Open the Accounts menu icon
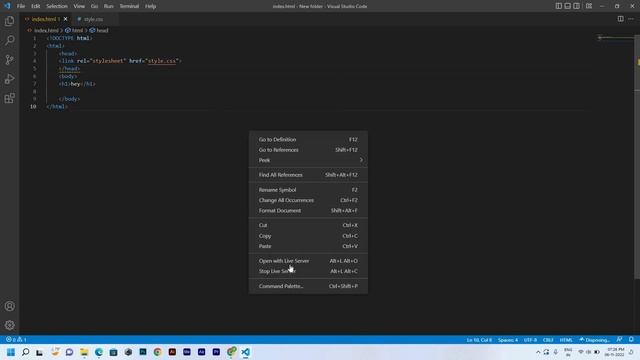Viewport: 640px width, 360px height. pyautogui.click(x=9, y=306)
